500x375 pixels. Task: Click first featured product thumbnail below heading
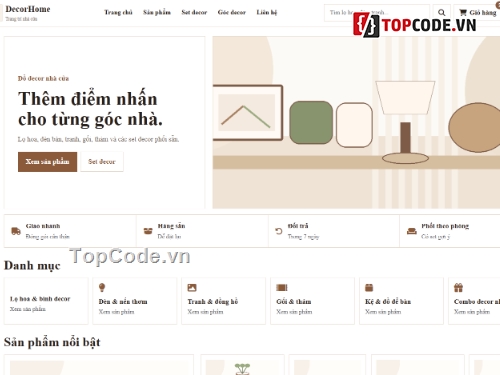coord(99,368)
